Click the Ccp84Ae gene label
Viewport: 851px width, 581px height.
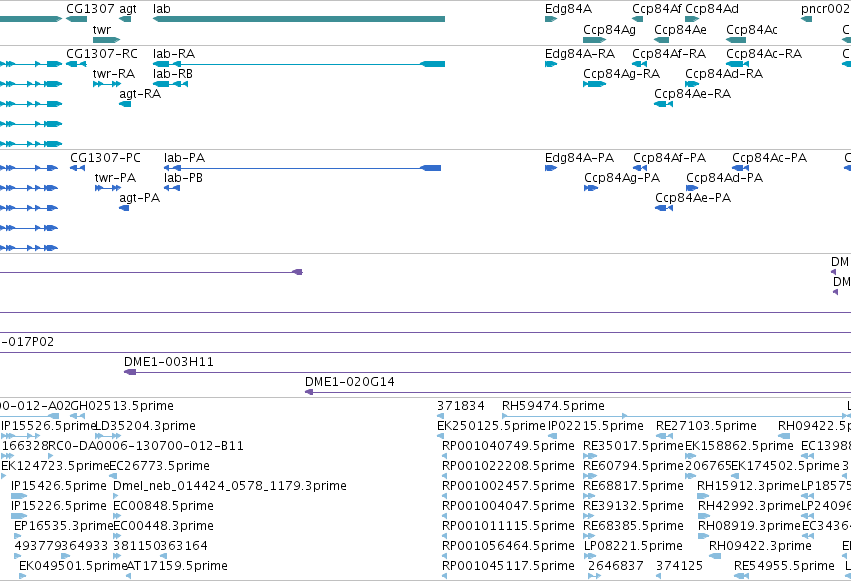click(x=680, y=30)
